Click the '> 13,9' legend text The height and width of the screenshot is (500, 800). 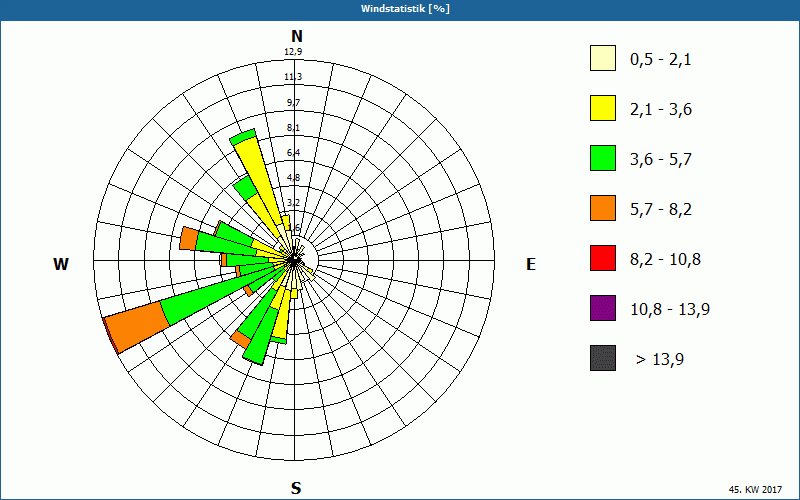tap(660, 360)
